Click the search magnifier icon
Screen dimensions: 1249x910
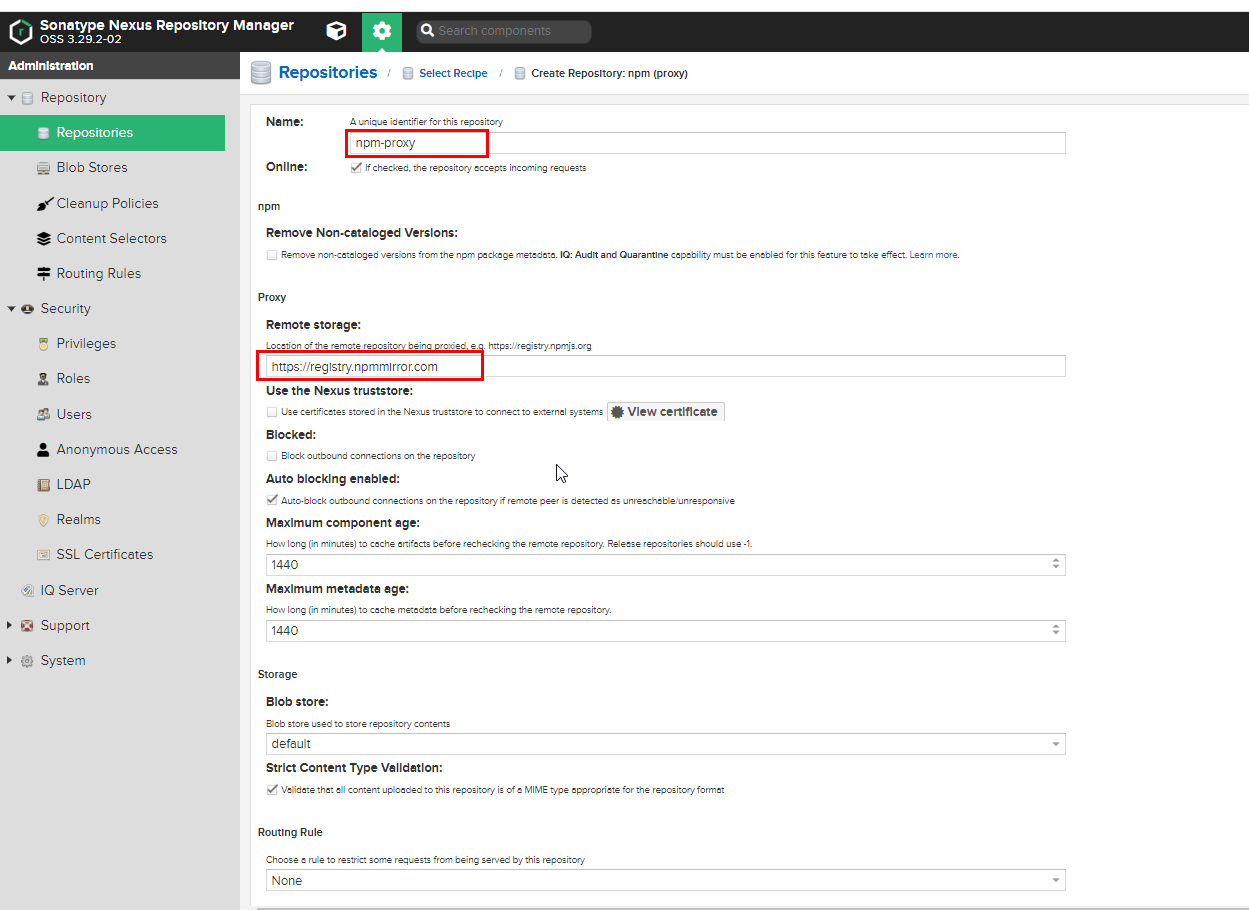[426, 31]
